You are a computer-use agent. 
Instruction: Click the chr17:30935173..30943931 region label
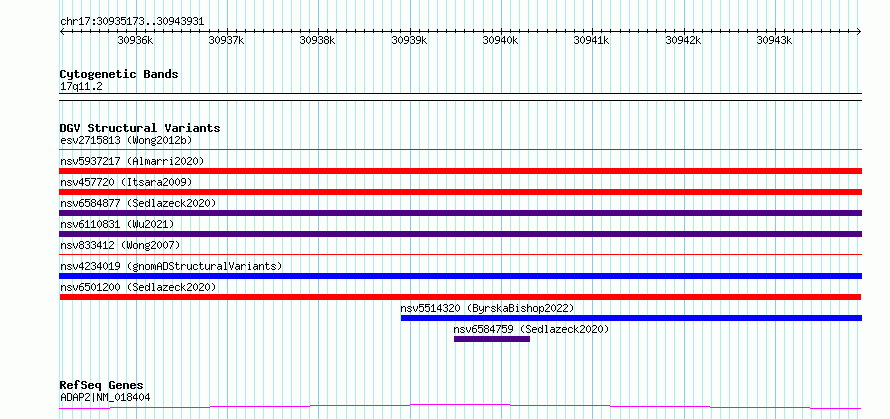132,22
